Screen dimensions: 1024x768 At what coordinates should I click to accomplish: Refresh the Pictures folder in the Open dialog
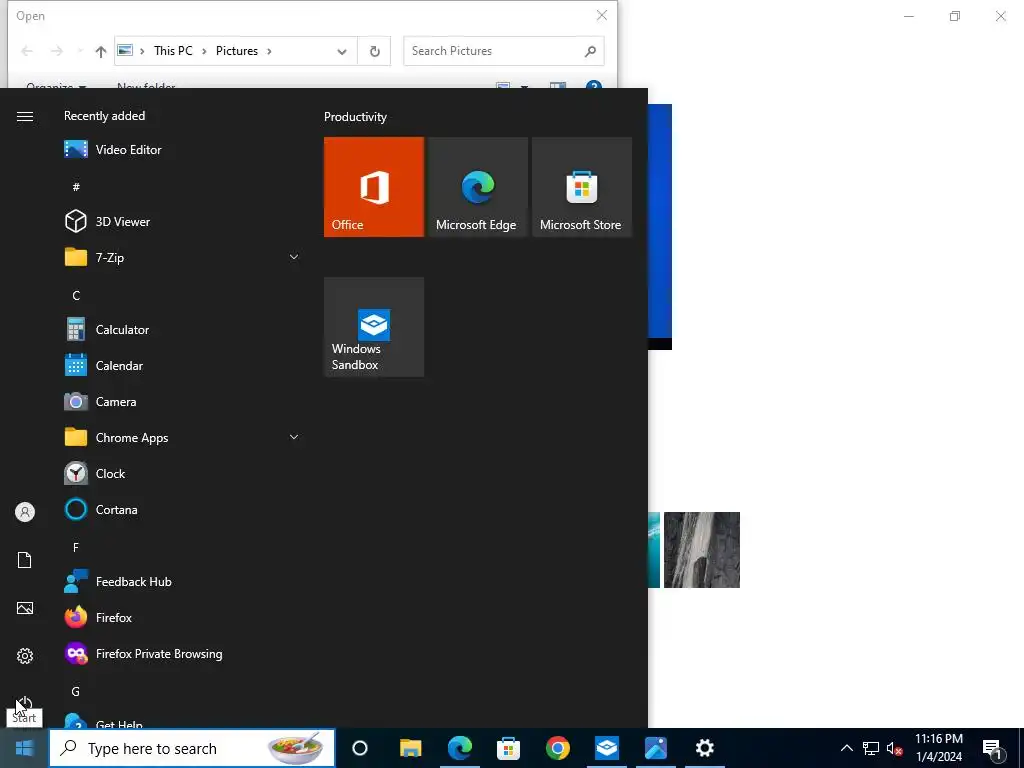pyautogui.click(x=374, y=51)
